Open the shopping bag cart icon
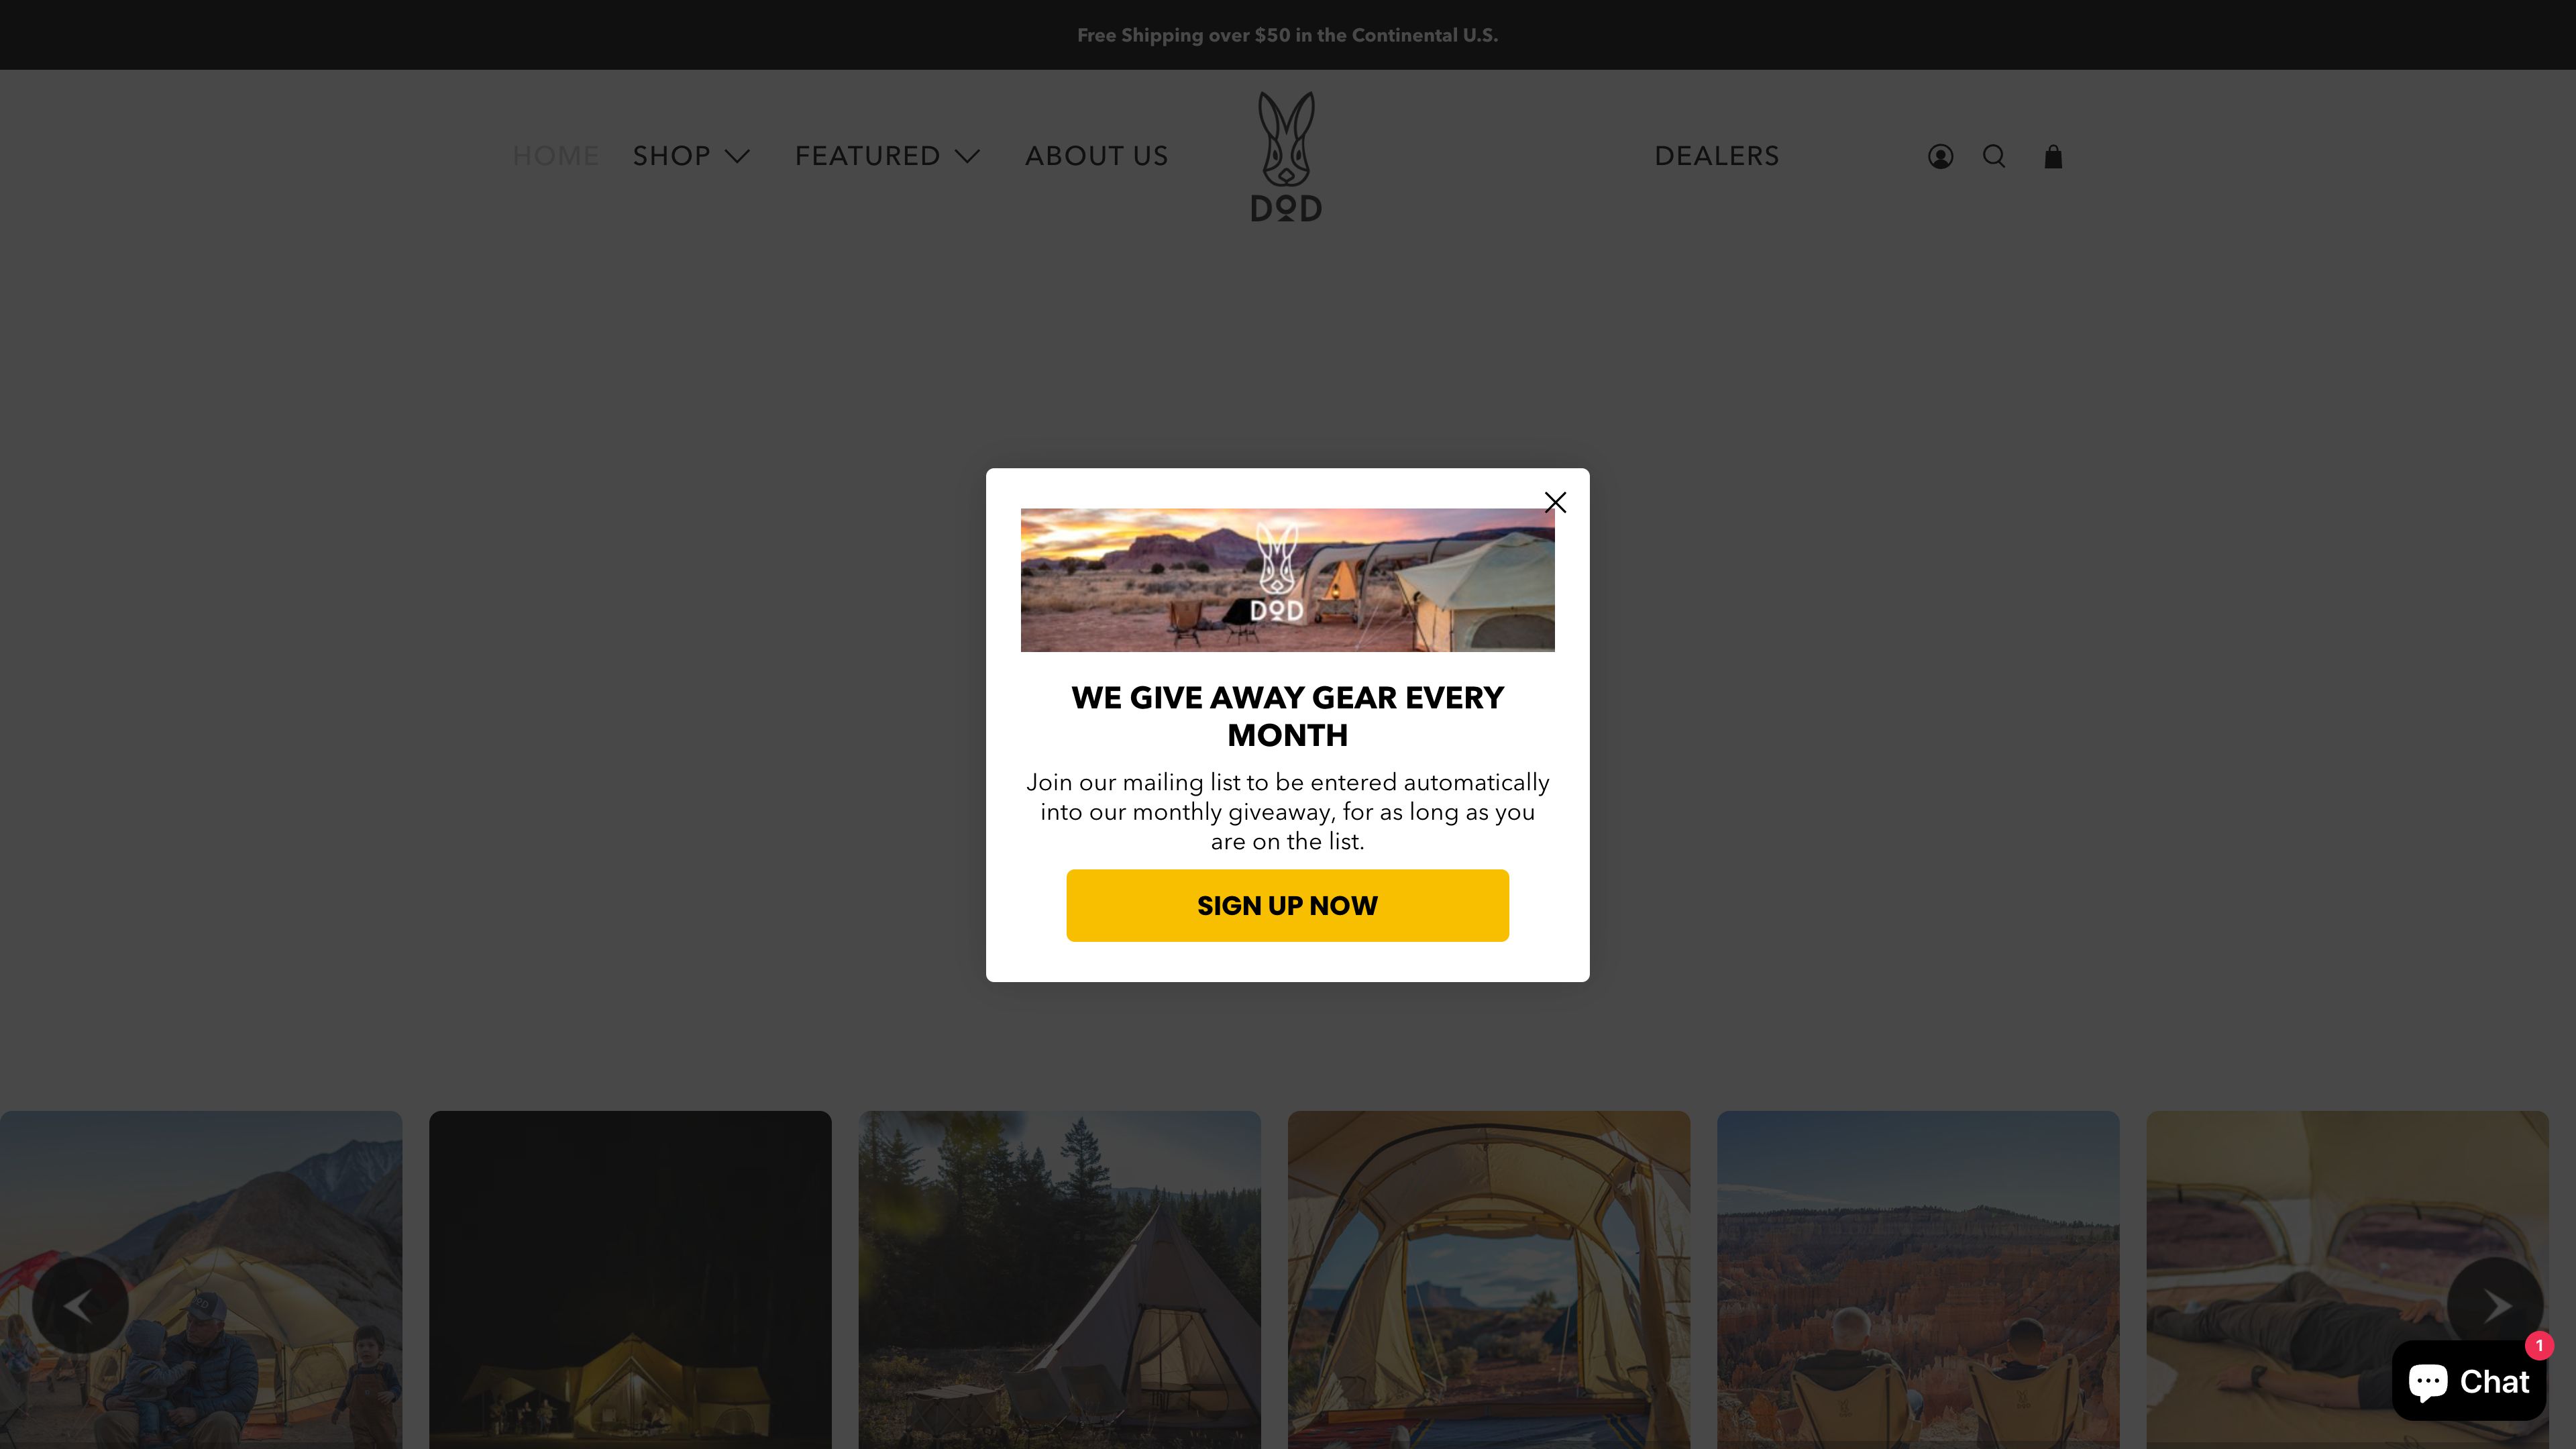The height and width of the screenshot is (1449, 2576). 2053,157
